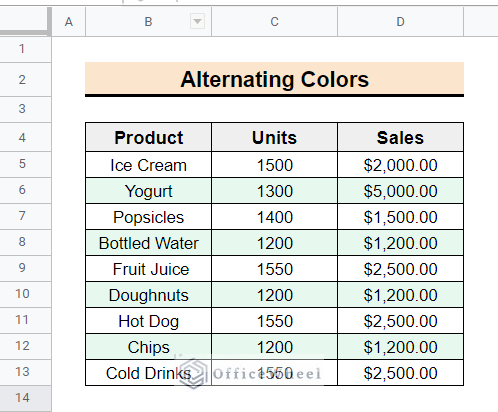Select the Ice Cream cell
Viewport: 498px width, 412px height.
pos(148,165)
